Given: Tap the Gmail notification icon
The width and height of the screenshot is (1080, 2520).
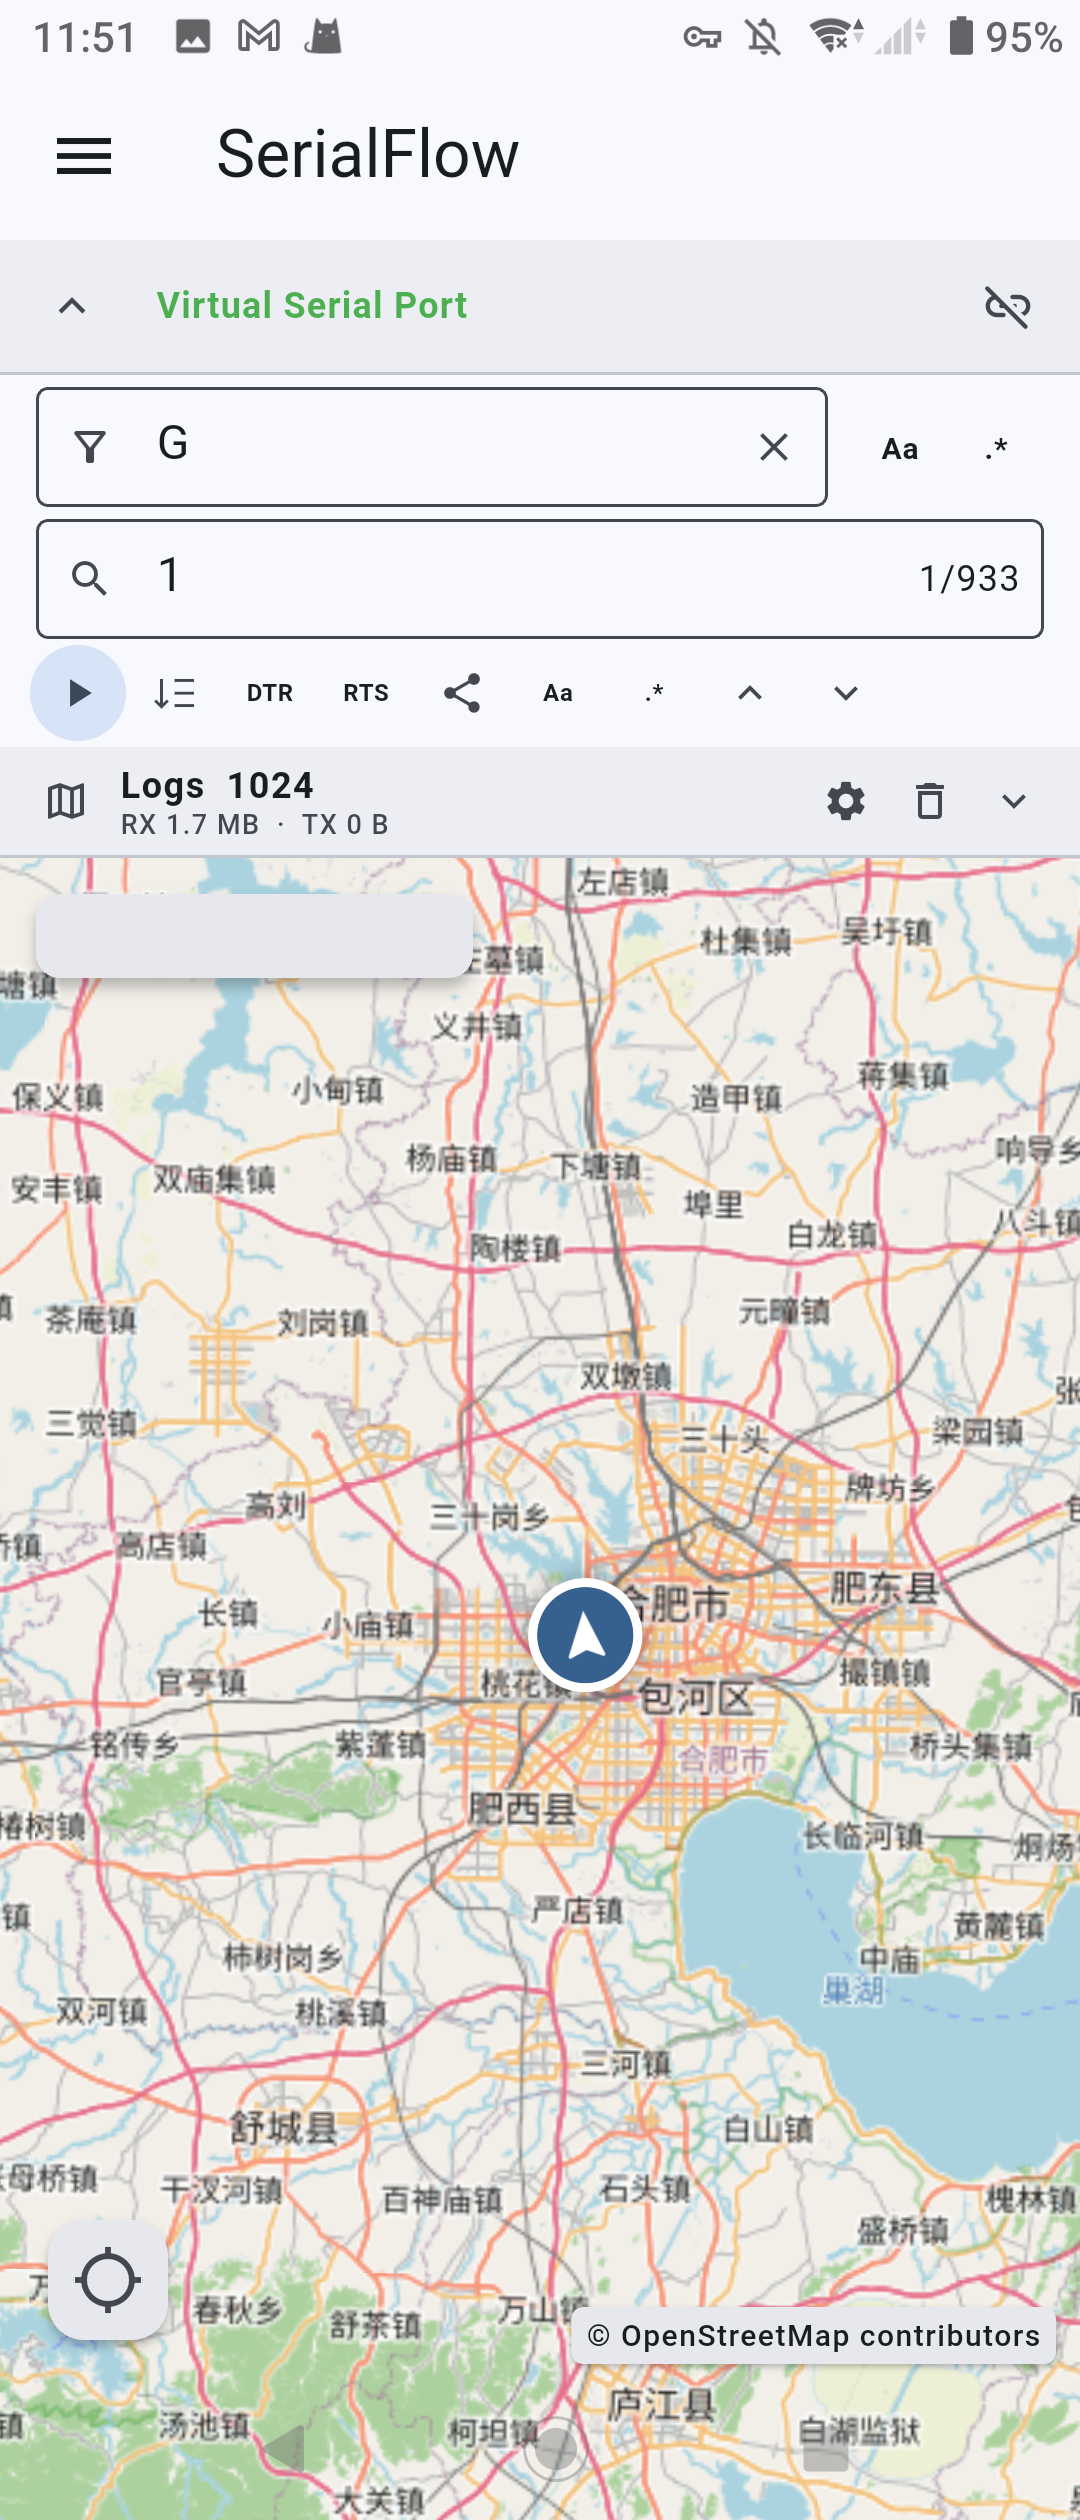Looking at the screenshot, I should (259, 37).
